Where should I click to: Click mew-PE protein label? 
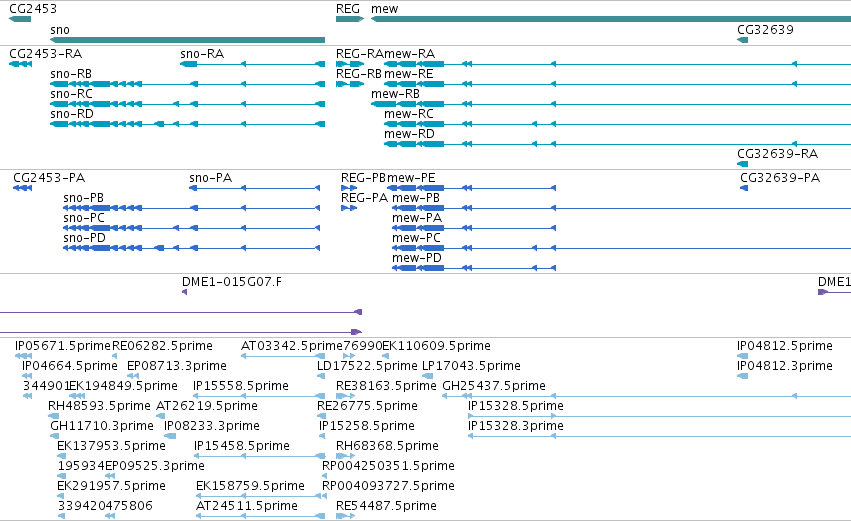411,178
